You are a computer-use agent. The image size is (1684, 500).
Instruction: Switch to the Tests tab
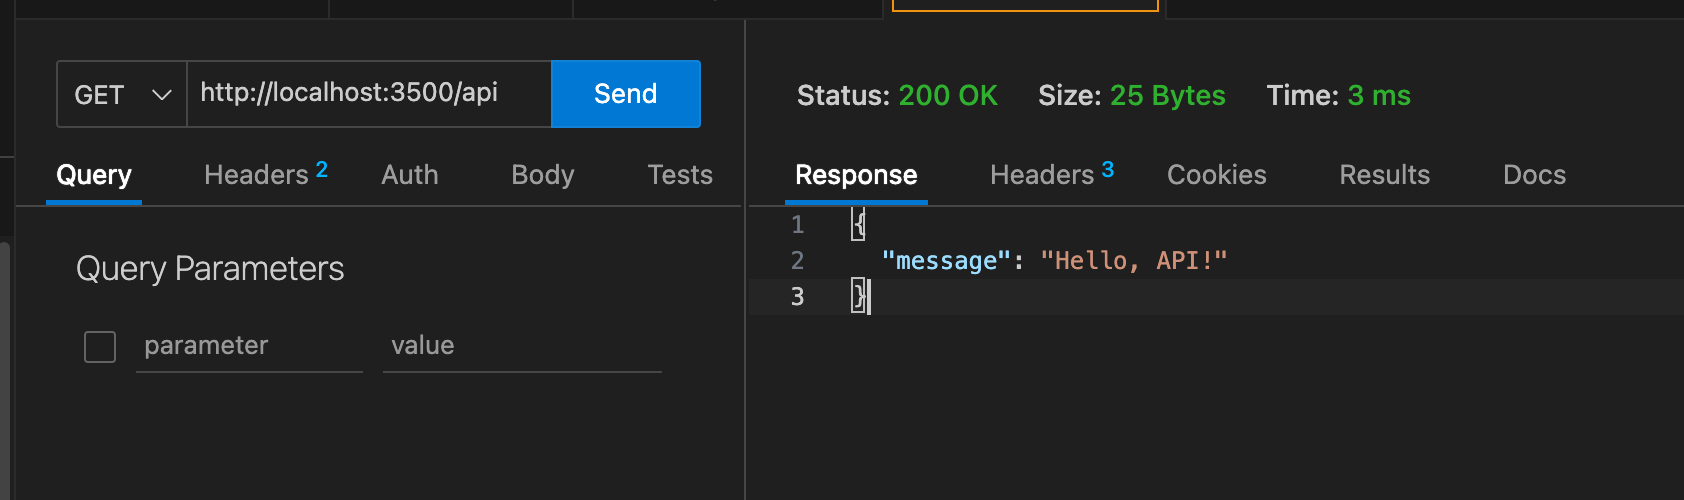click(680, 175)
